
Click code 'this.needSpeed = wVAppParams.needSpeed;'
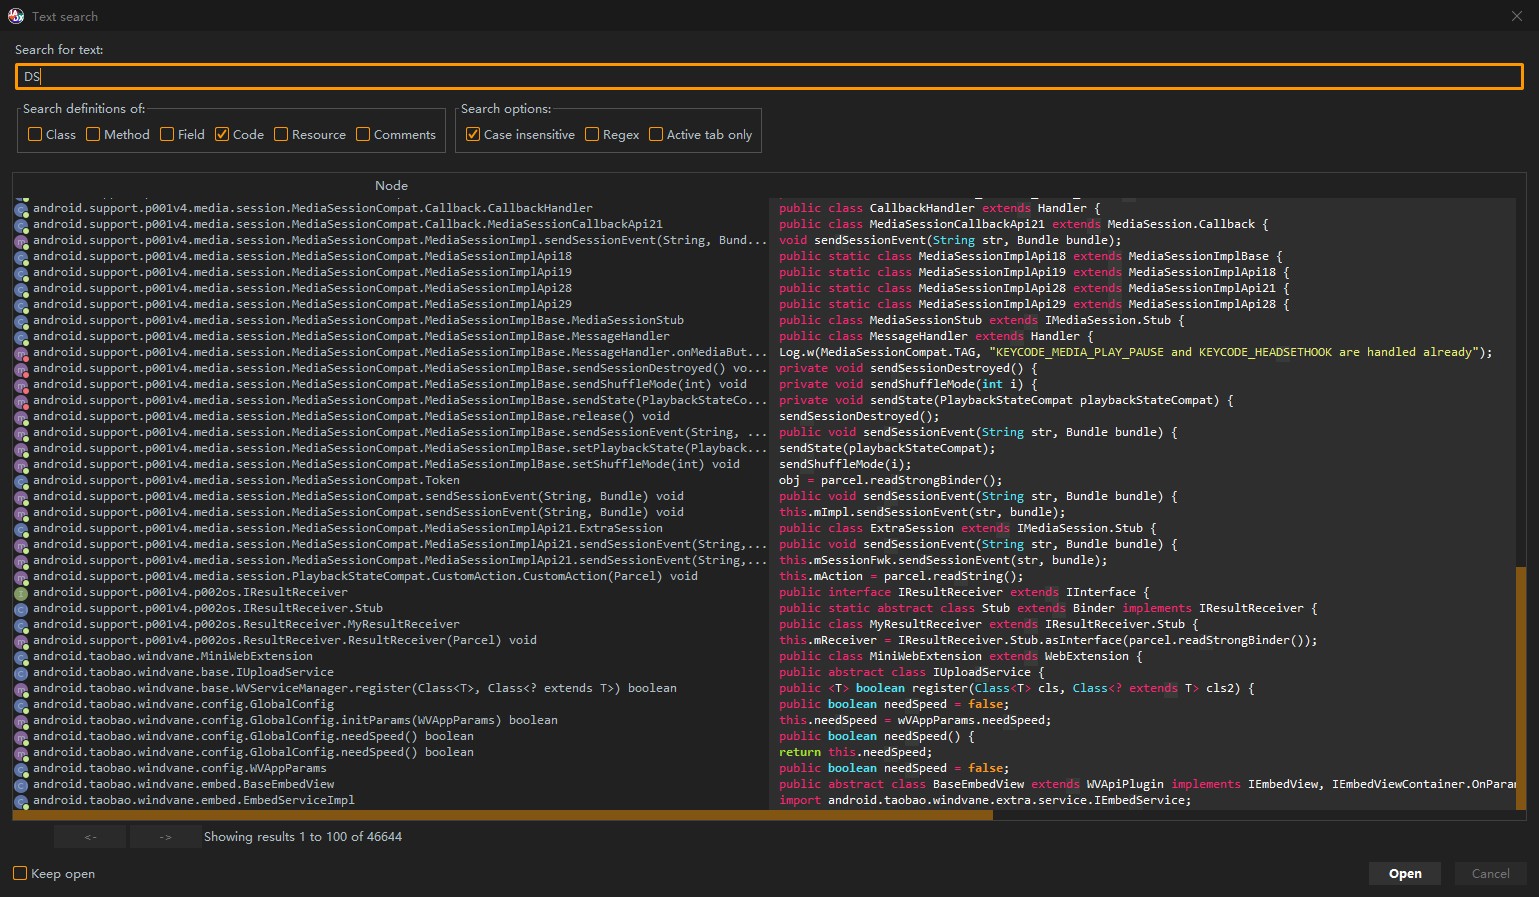915,720
